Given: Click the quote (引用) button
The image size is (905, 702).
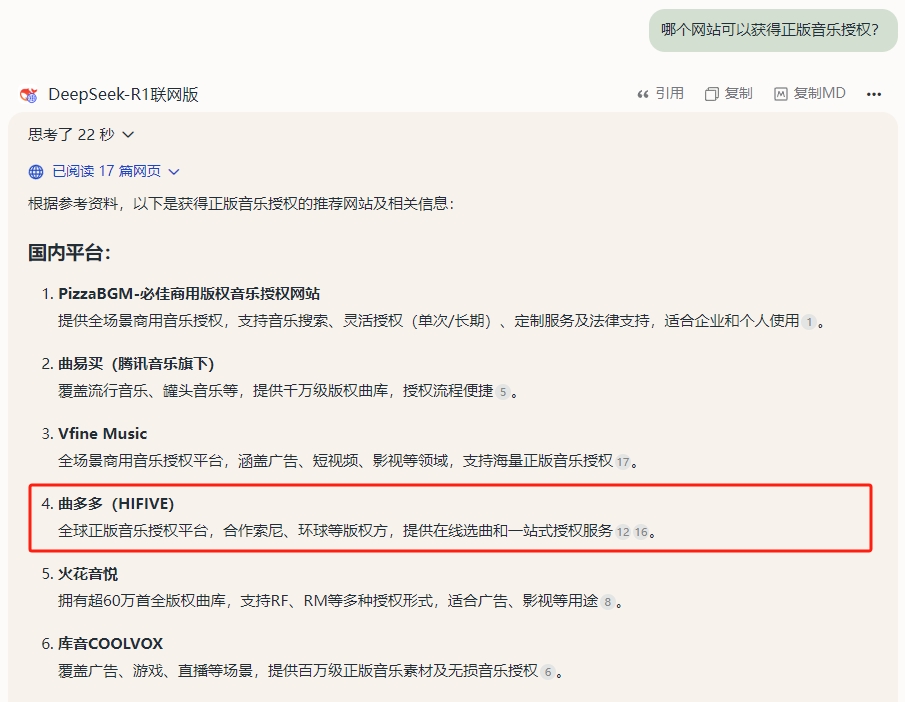Looking at the screenshot, I should [x=660, y=94].
